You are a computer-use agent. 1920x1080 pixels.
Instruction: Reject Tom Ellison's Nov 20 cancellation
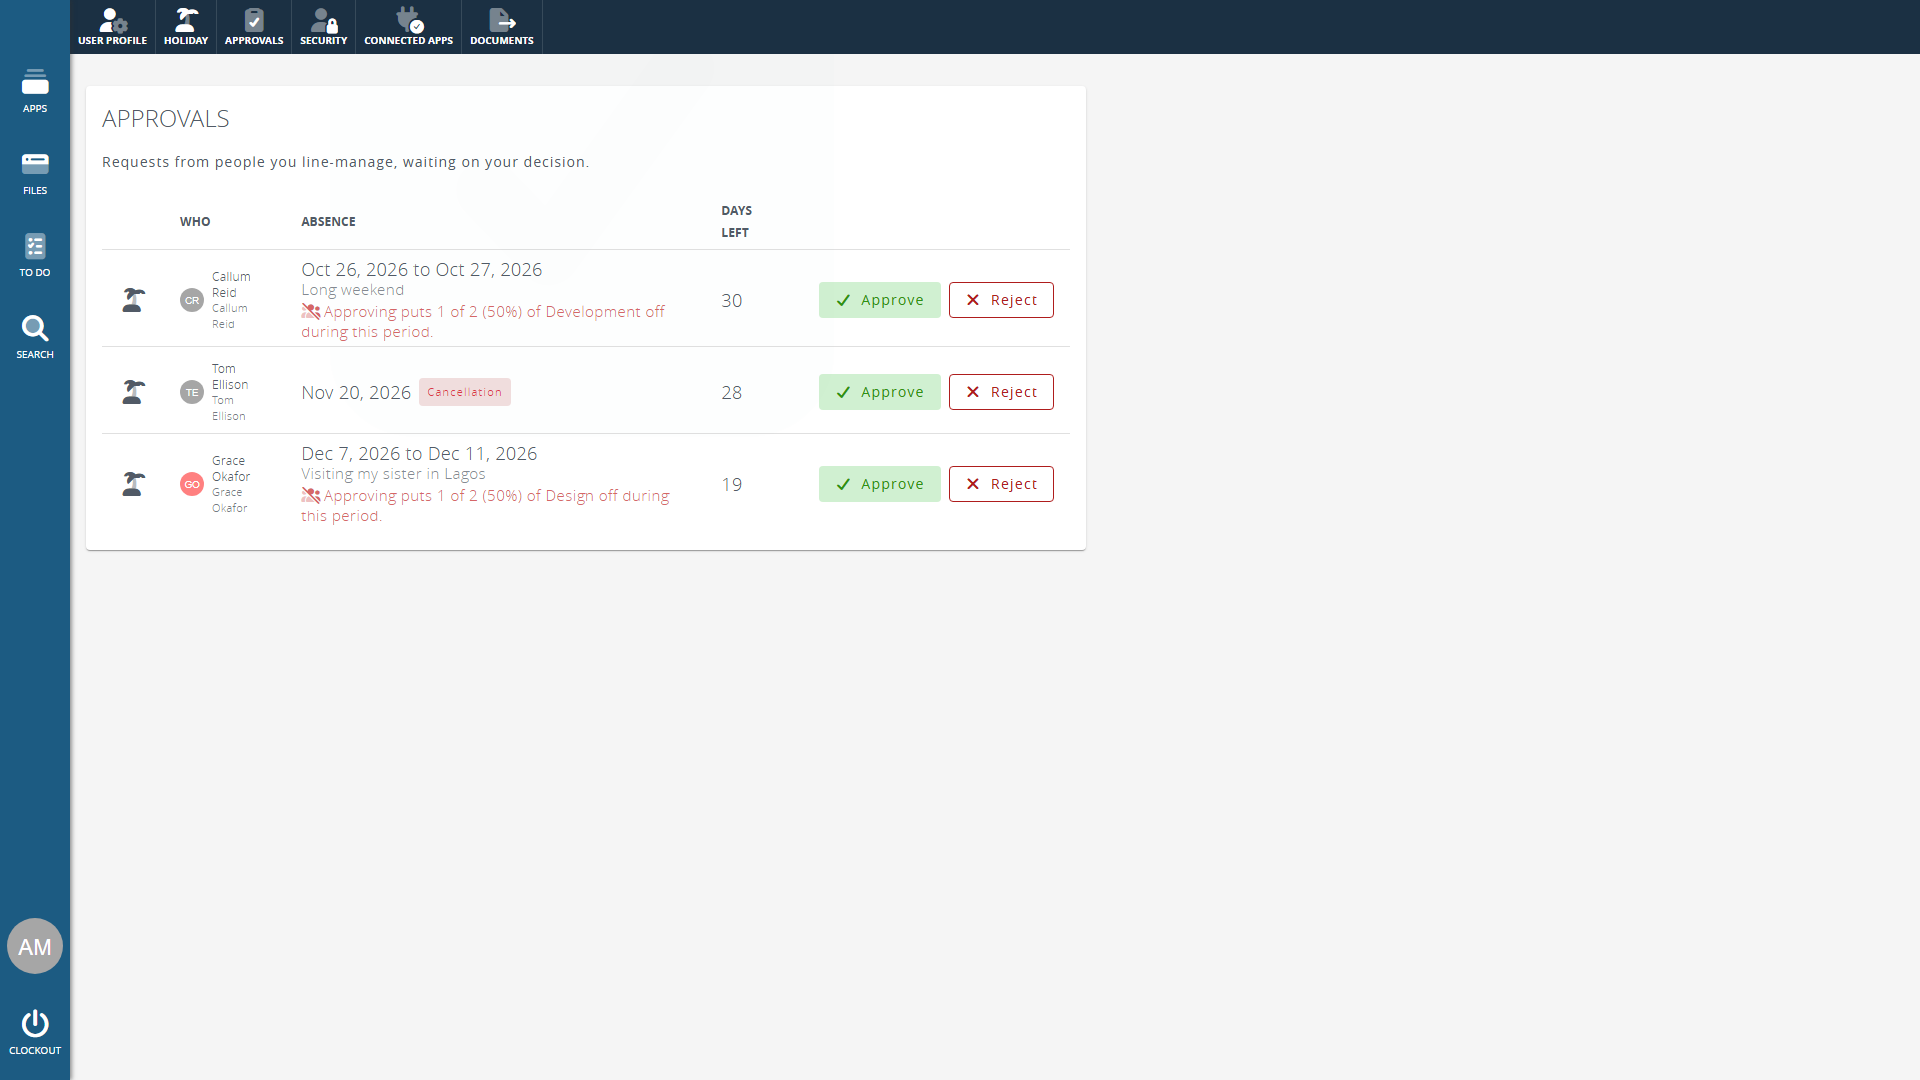[x=1001, y=392]
